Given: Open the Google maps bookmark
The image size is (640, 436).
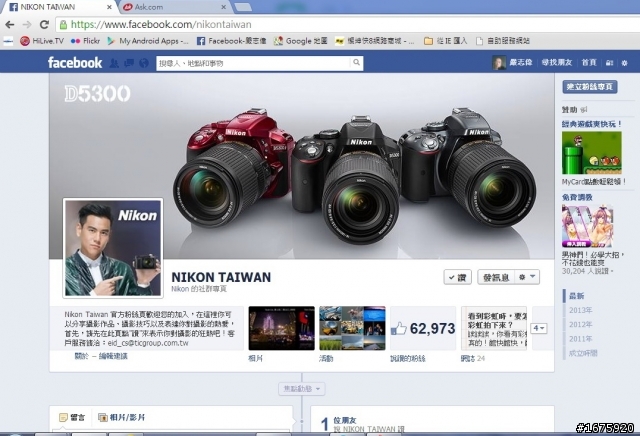Looking at the screenshot, I should click(x=301, y=41).
